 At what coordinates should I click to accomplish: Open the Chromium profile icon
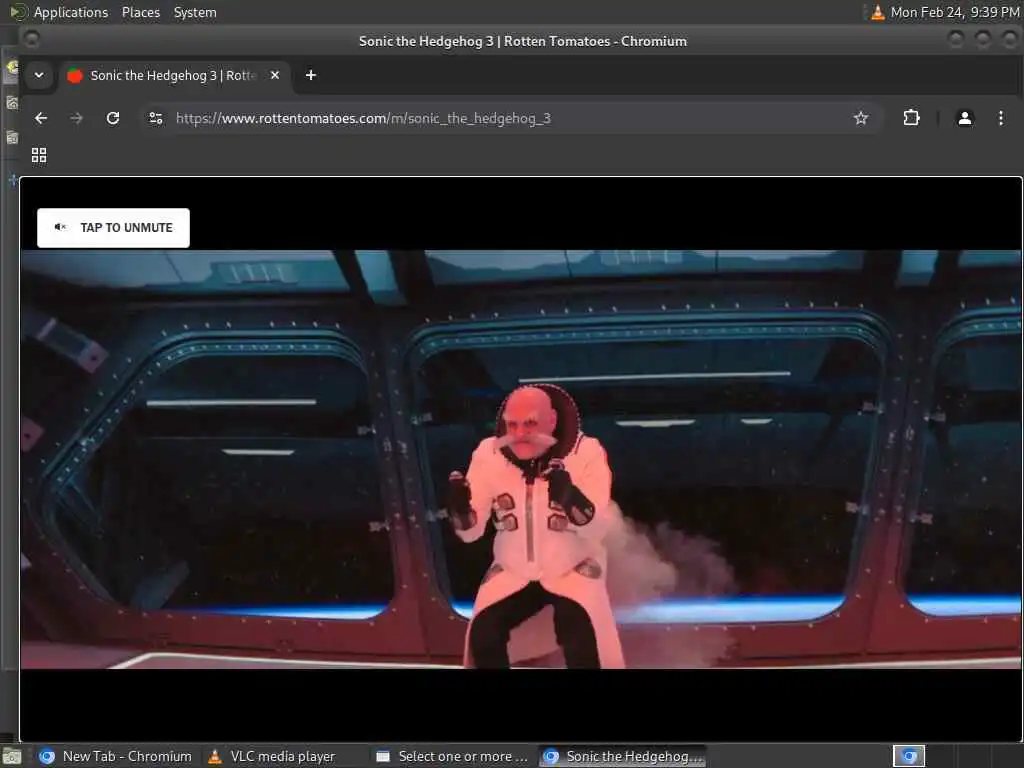tap(965, 118)
